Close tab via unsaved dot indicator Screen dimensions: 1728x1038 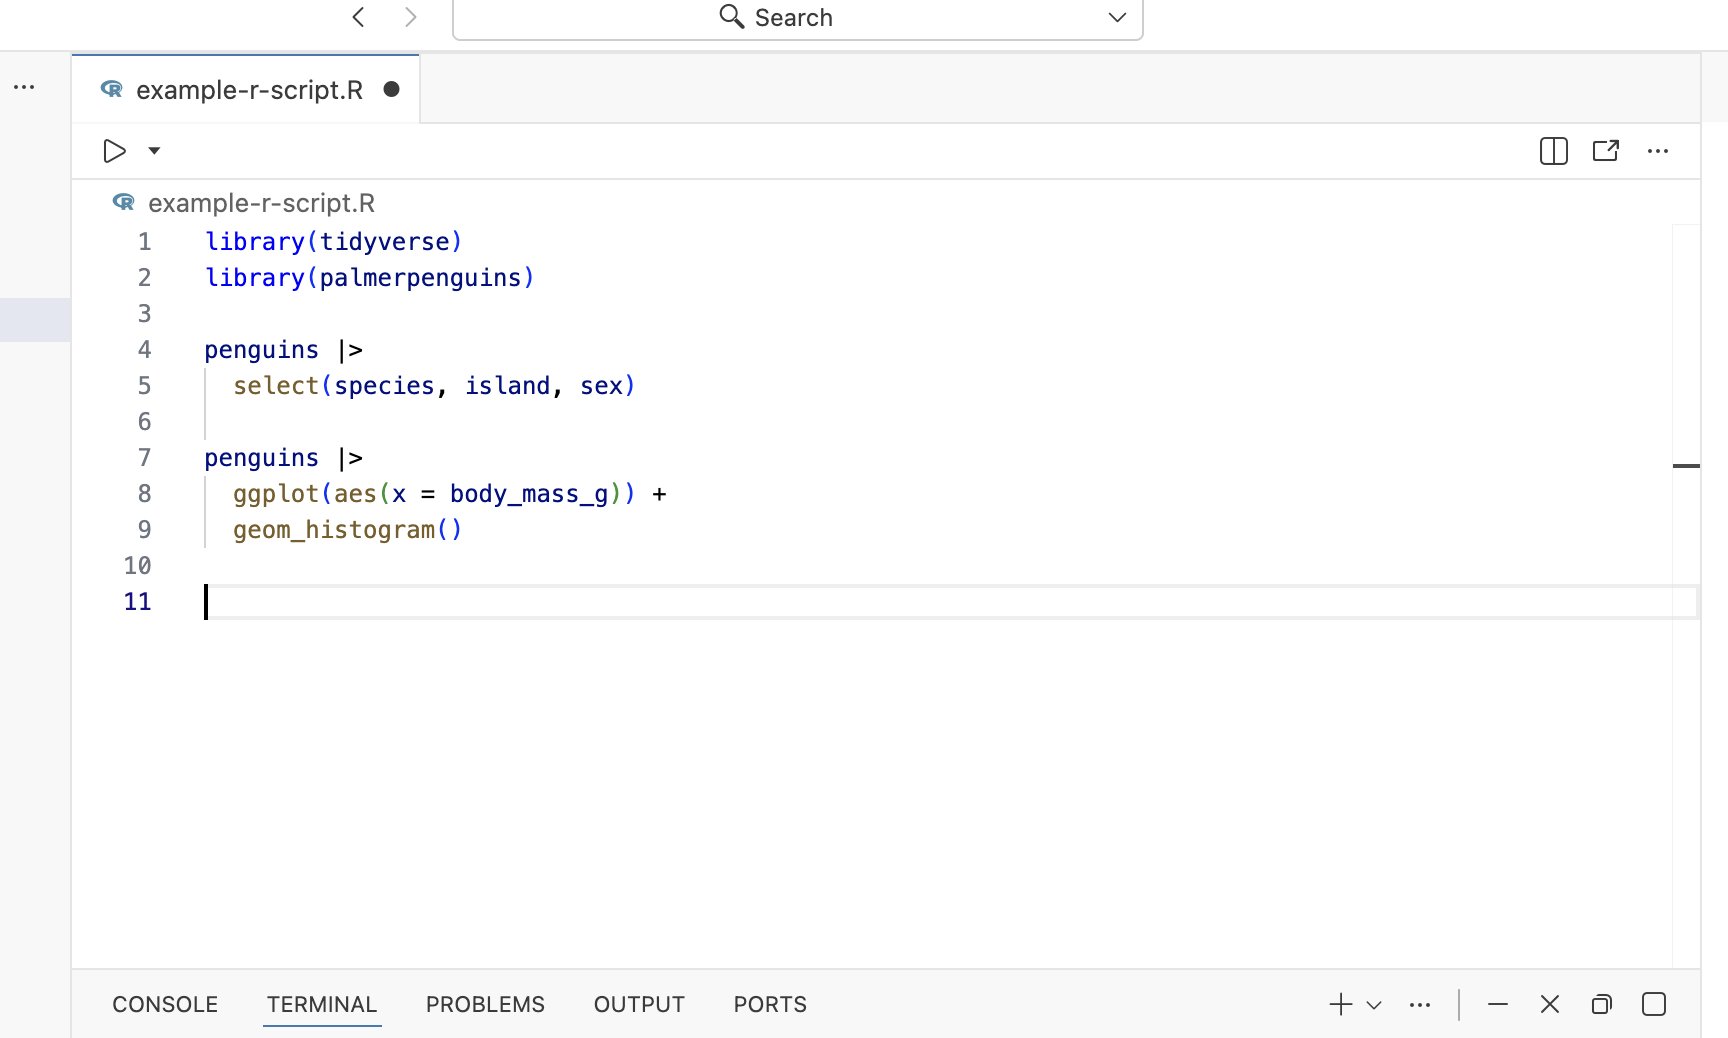click(x=392, y=90)
